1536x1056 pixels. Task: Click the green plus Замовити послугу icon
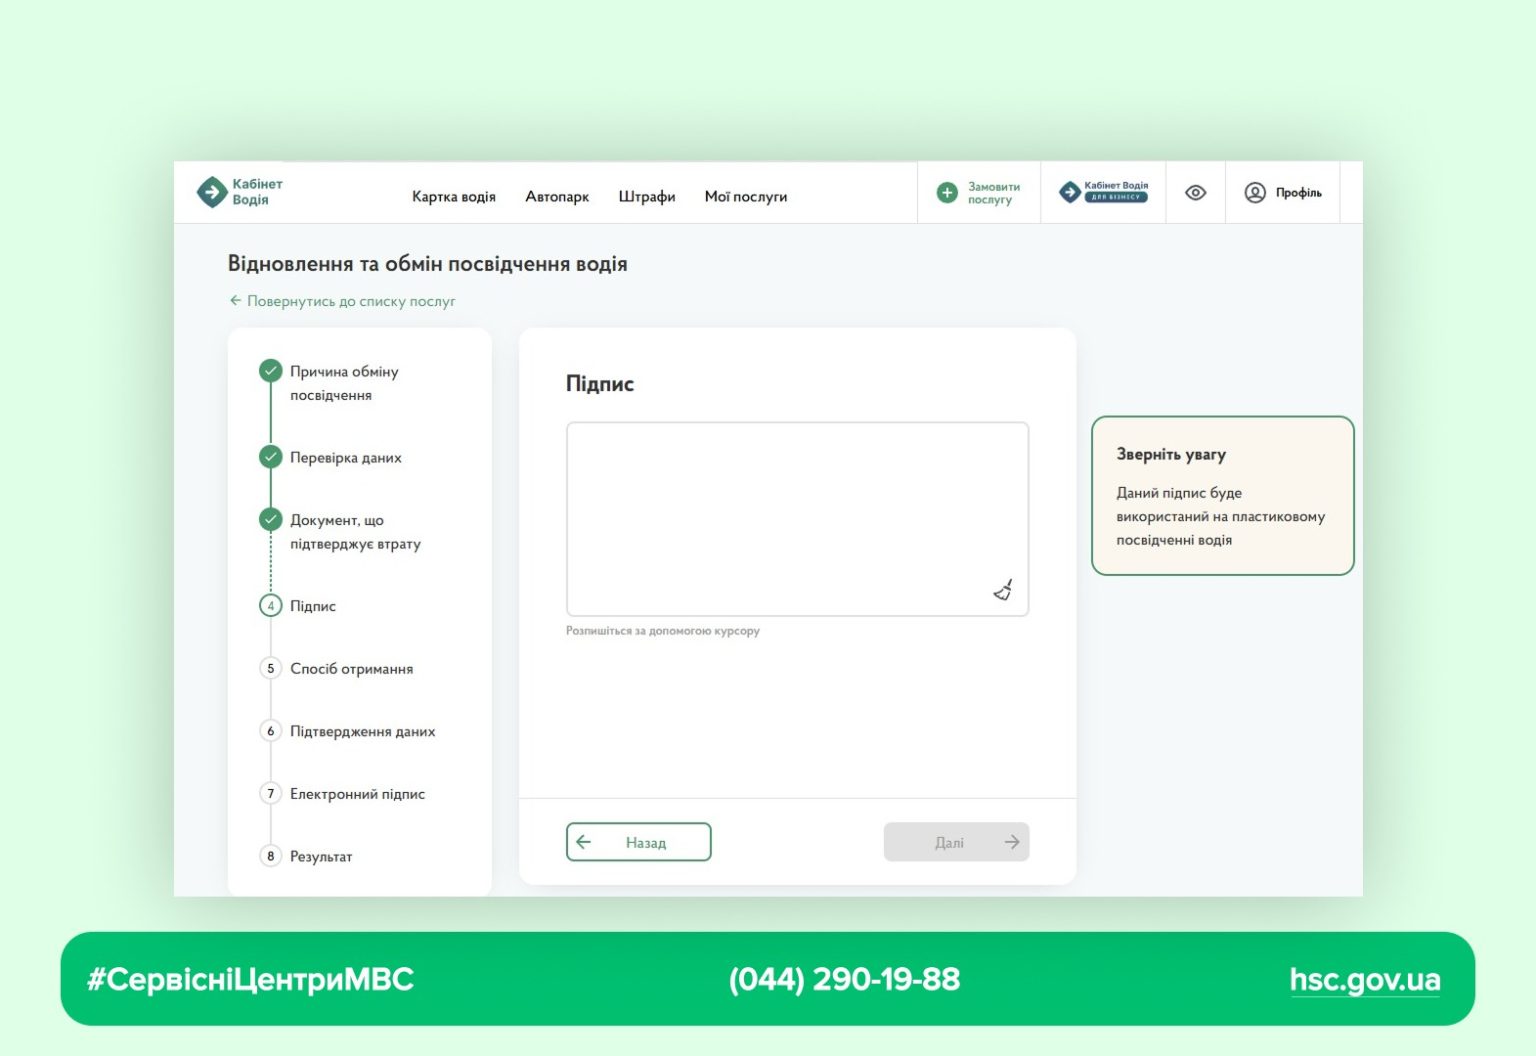click(947, 193)
